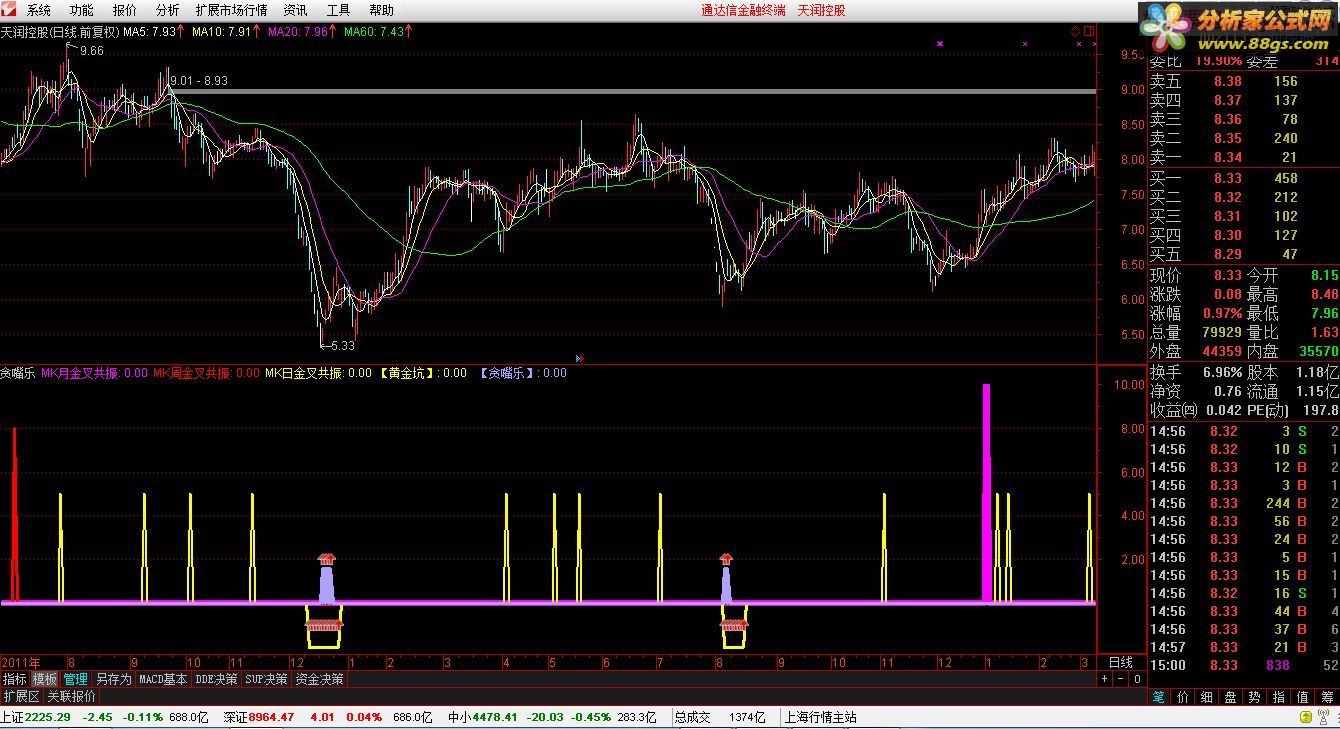Click the 上海行情主站 server label
This screenshot has height=729, width=1340.
click(x=821, y=717)
